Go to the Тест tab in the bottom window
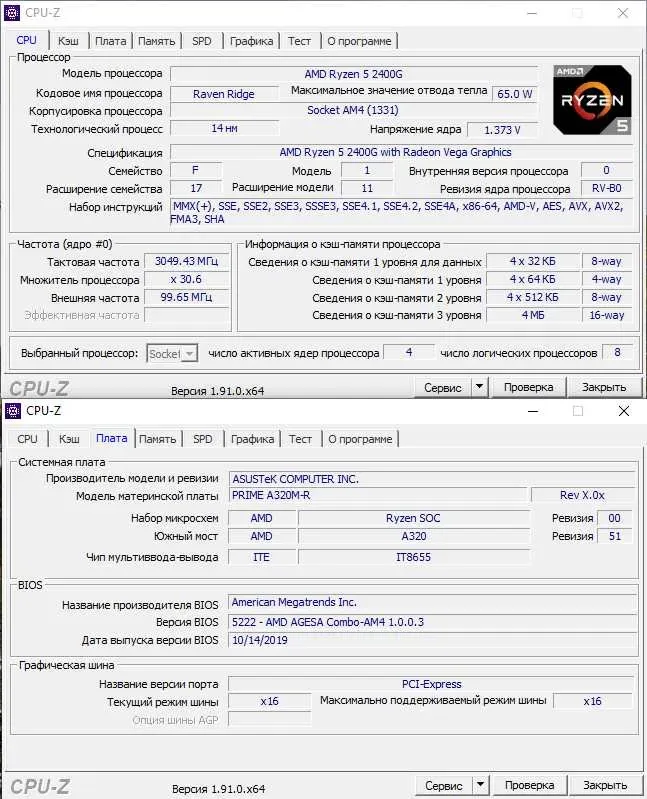 [x=300, y=439]
